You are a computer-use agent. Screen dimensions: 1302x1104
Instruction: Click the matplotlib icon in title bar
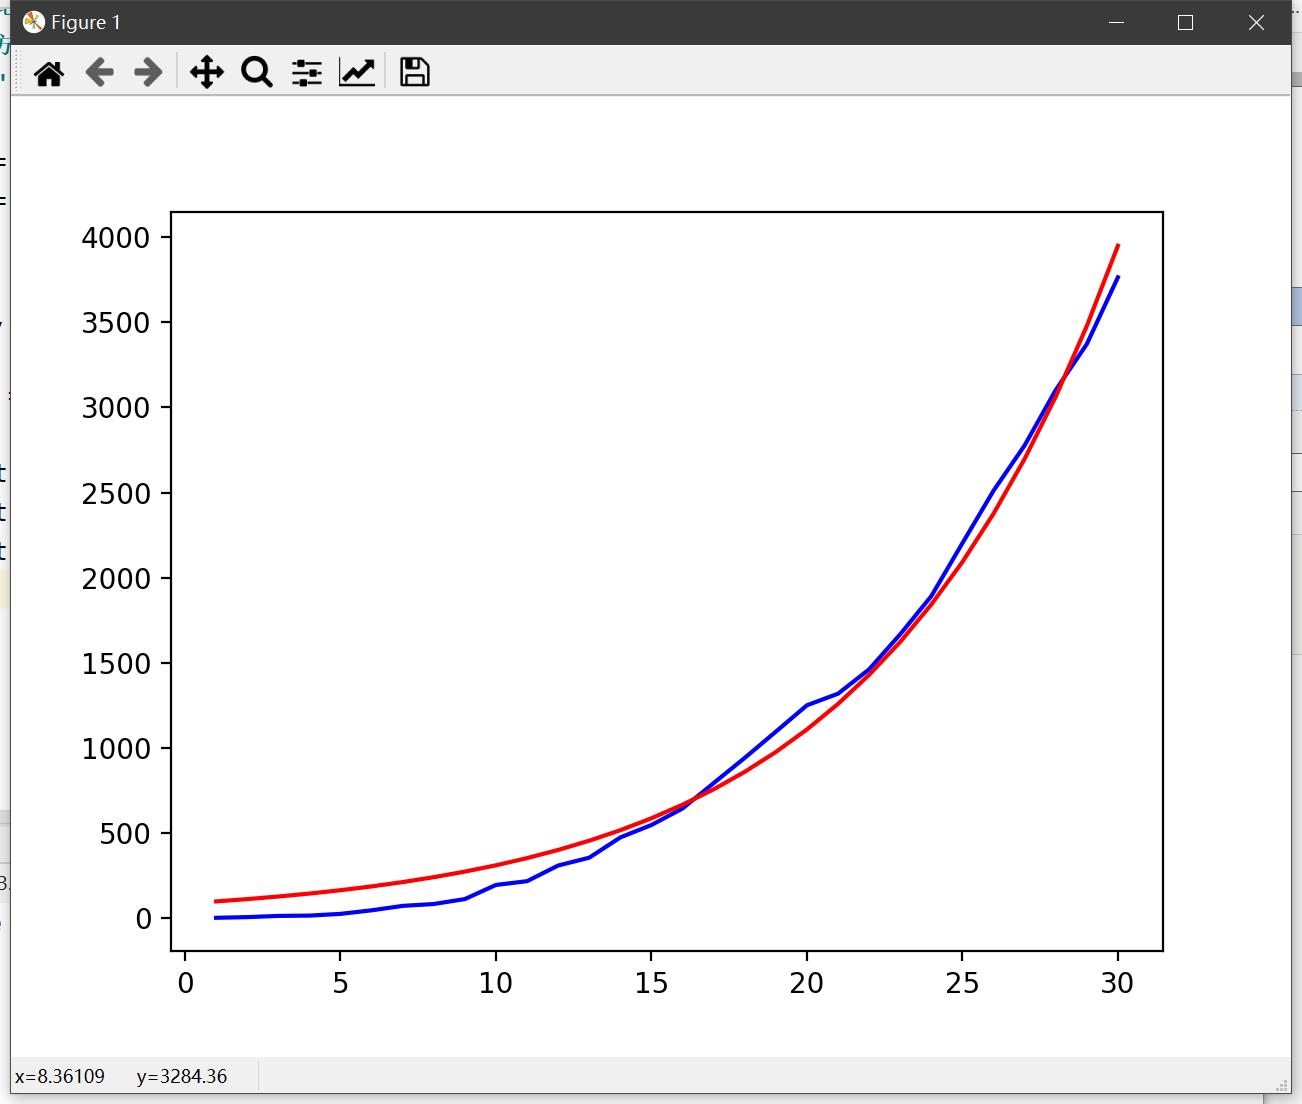pyautogui.click(x=34, y=22)
